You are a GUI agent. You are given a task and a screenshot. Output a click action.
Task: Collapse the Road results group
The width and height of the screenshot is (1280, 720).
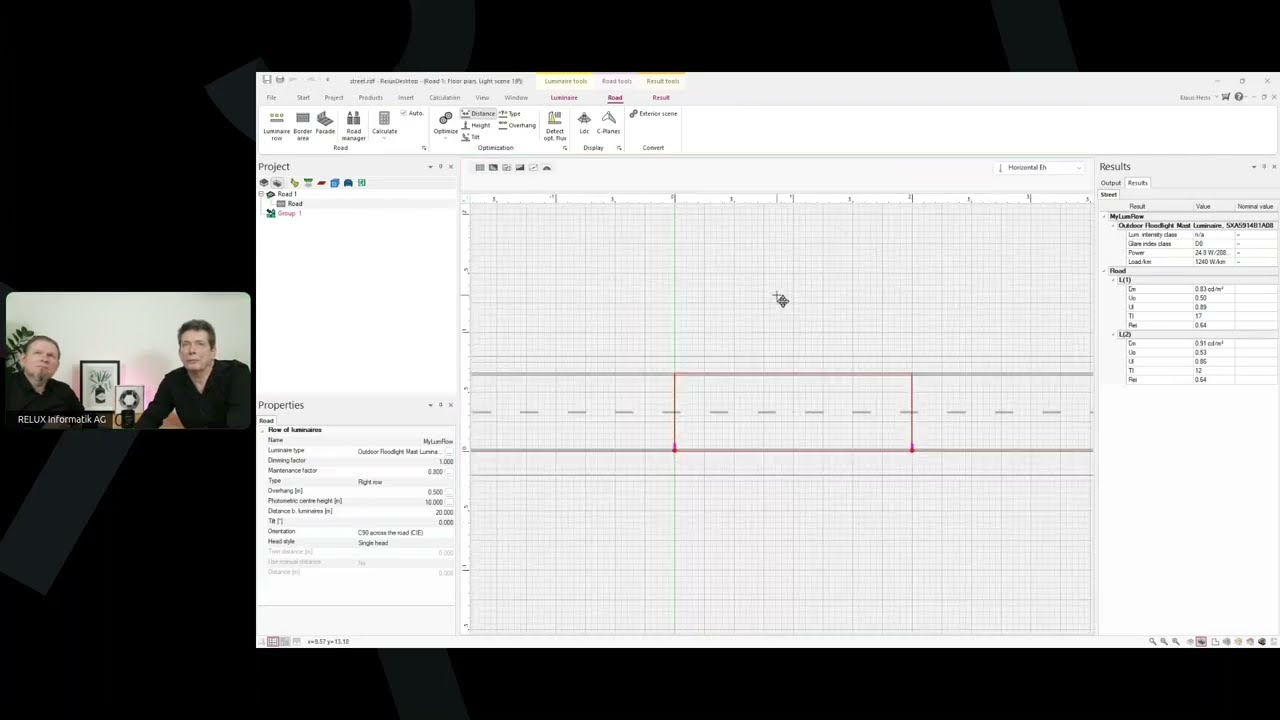(x=1105, y=271)
